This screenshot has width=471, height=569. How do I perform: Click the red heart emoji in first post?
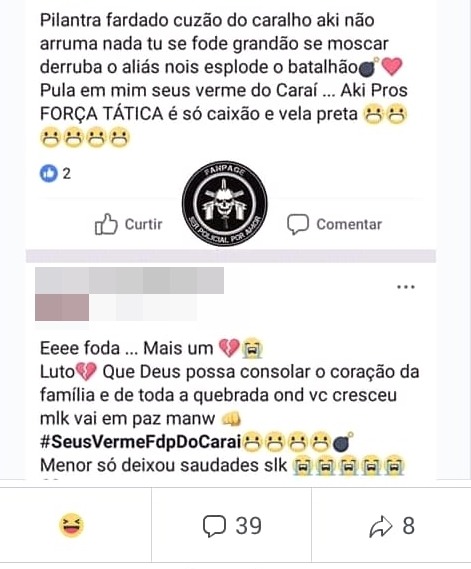click(x=392, y=67)
